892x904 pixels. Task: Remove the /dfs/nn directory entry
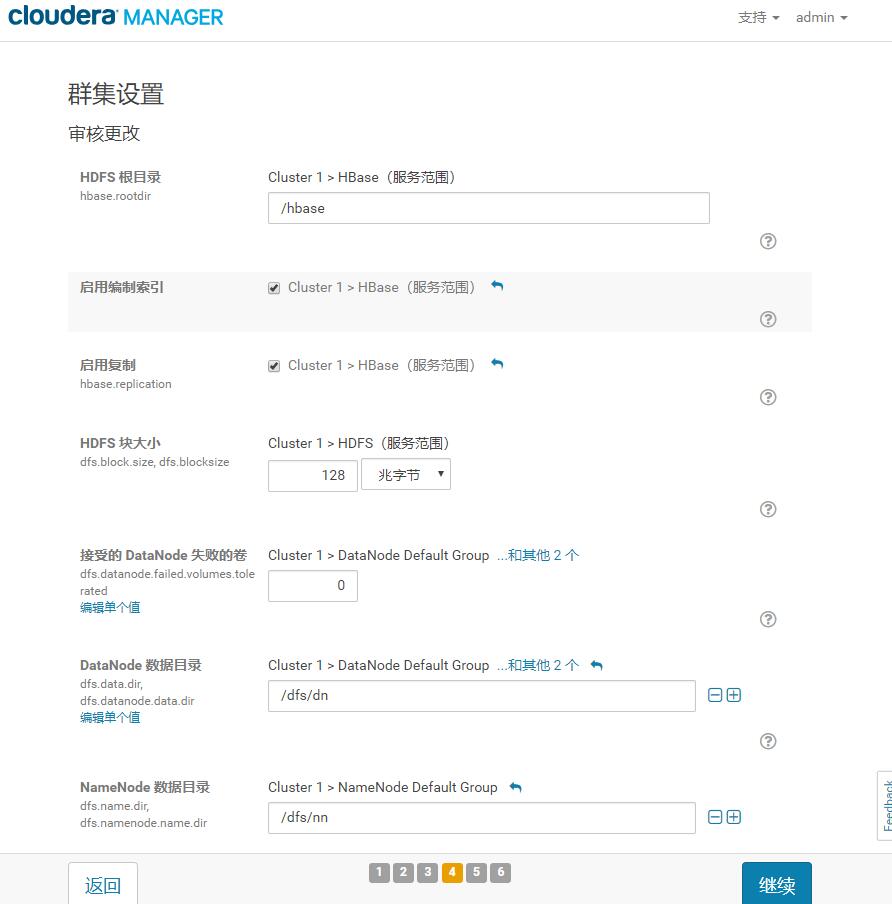[715, 817]
